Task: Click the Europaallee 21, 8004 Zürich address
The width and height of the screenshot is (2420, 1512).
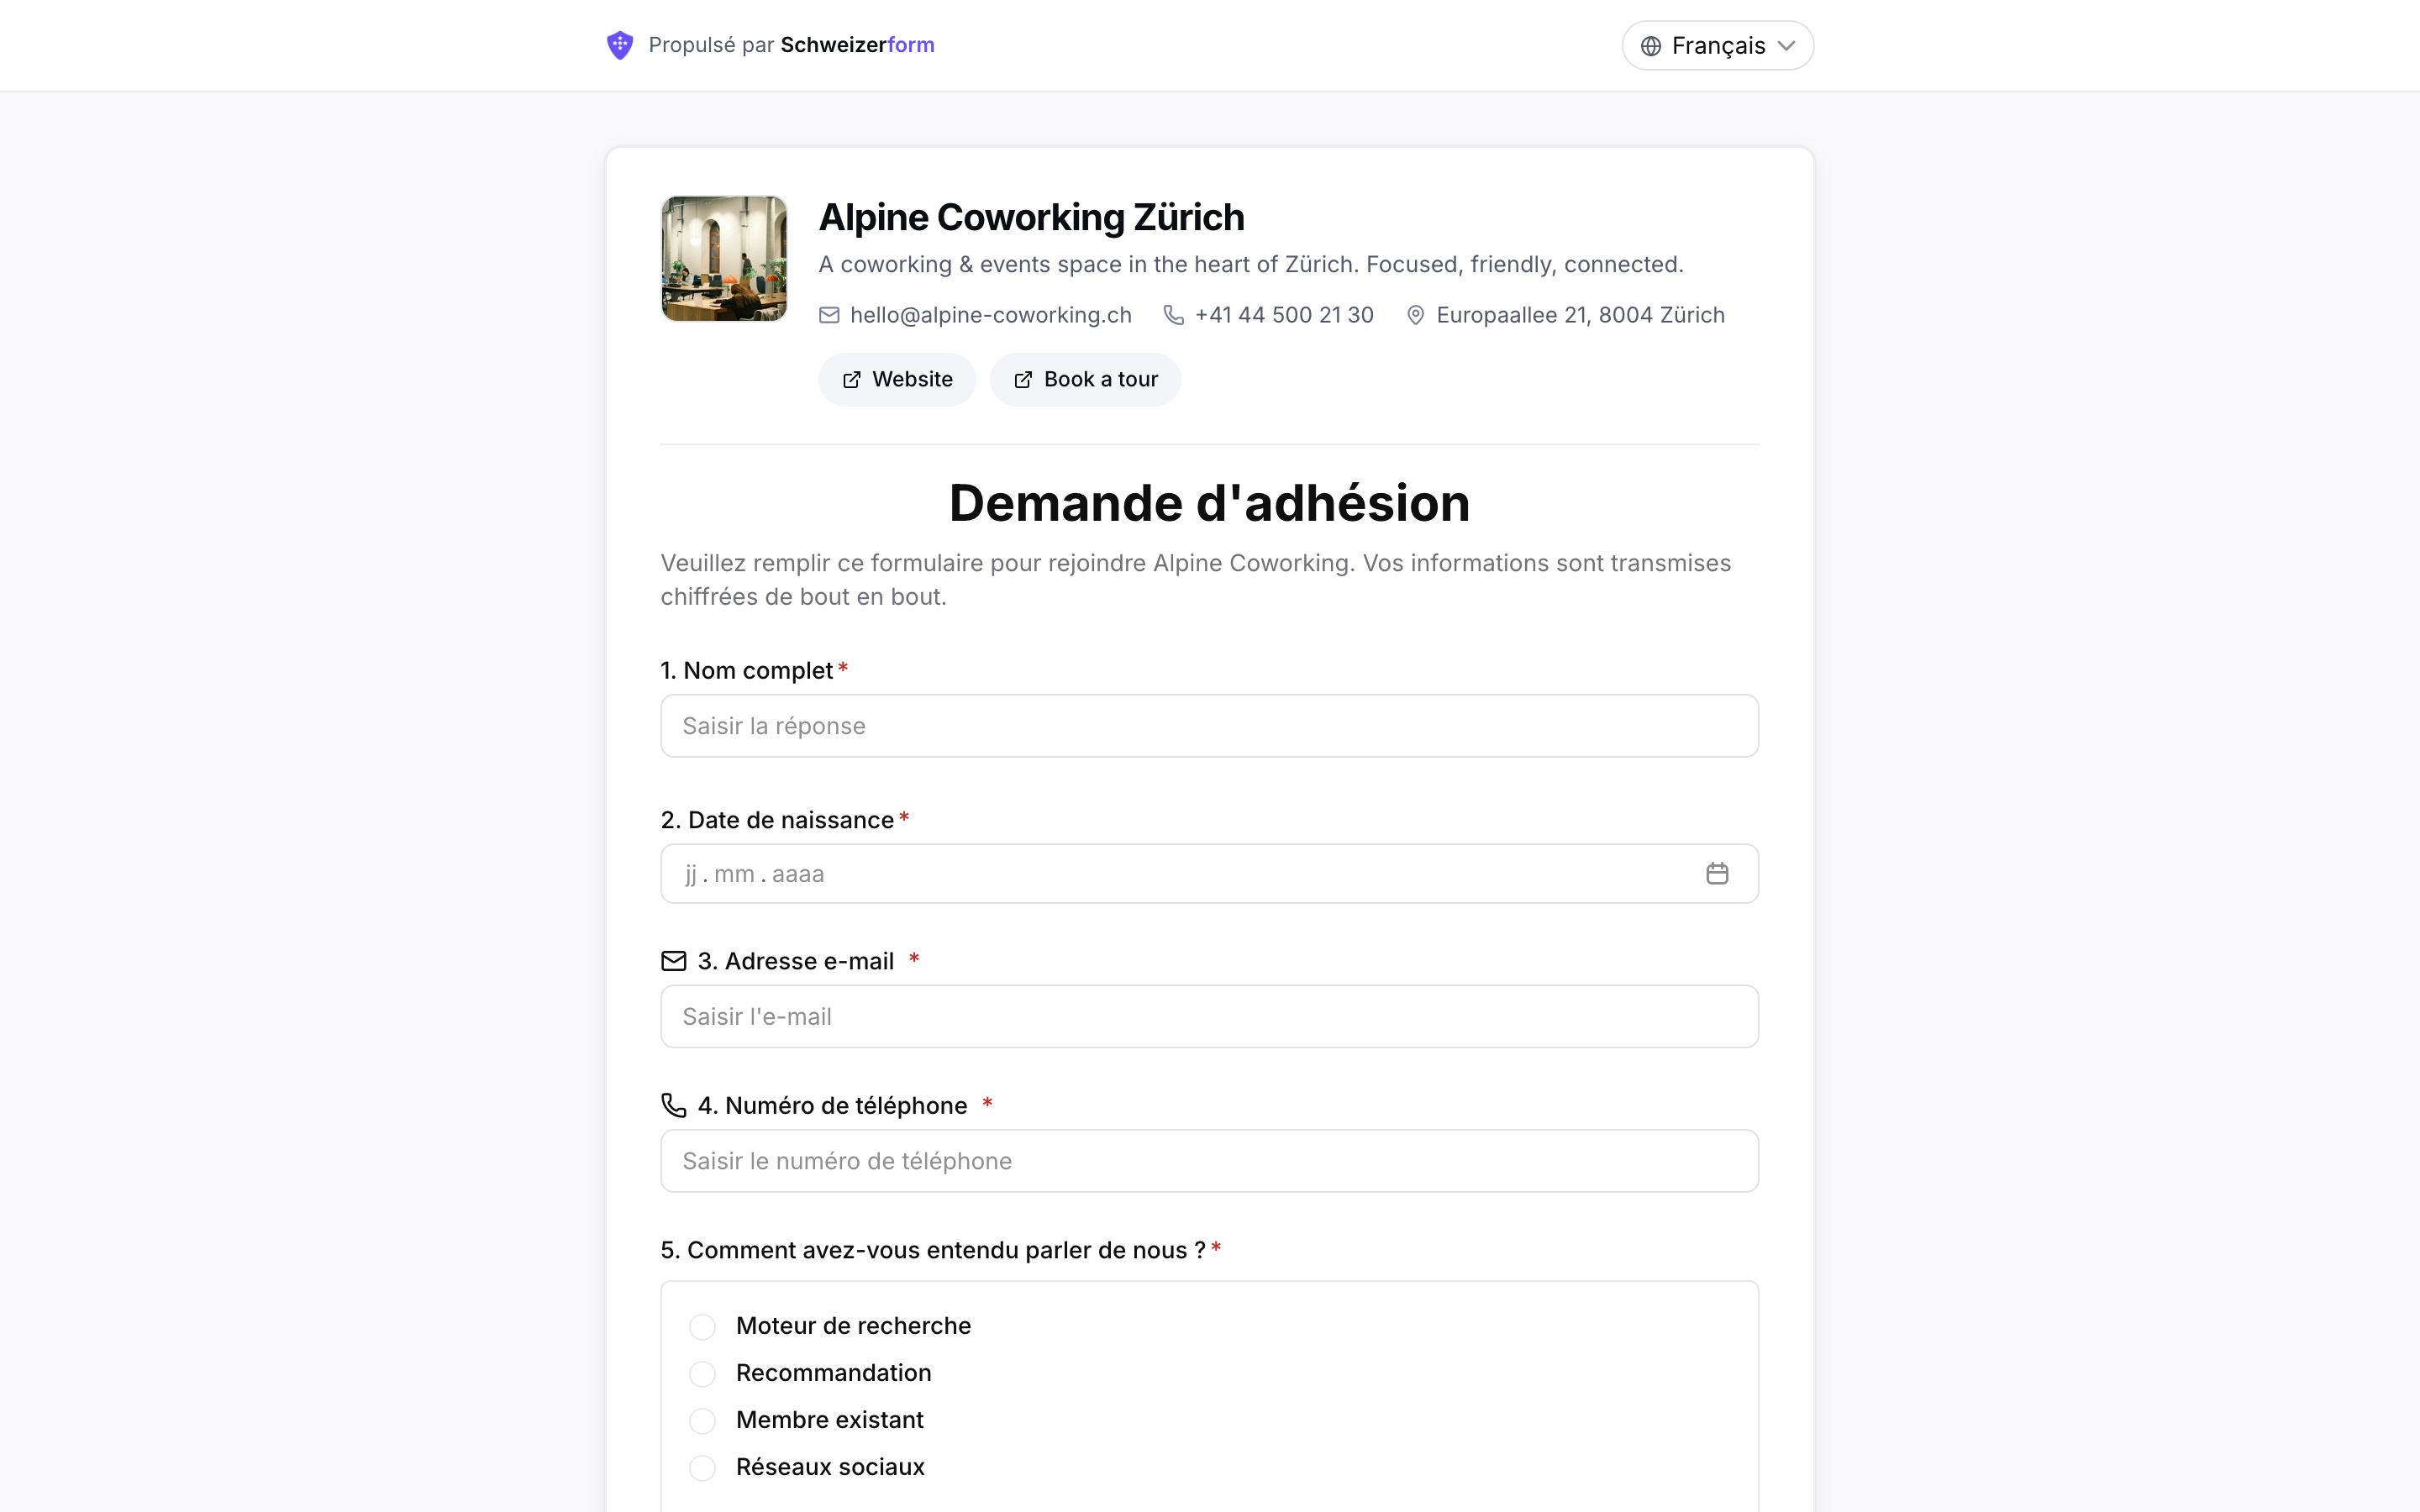Action: click(1580, 315)
